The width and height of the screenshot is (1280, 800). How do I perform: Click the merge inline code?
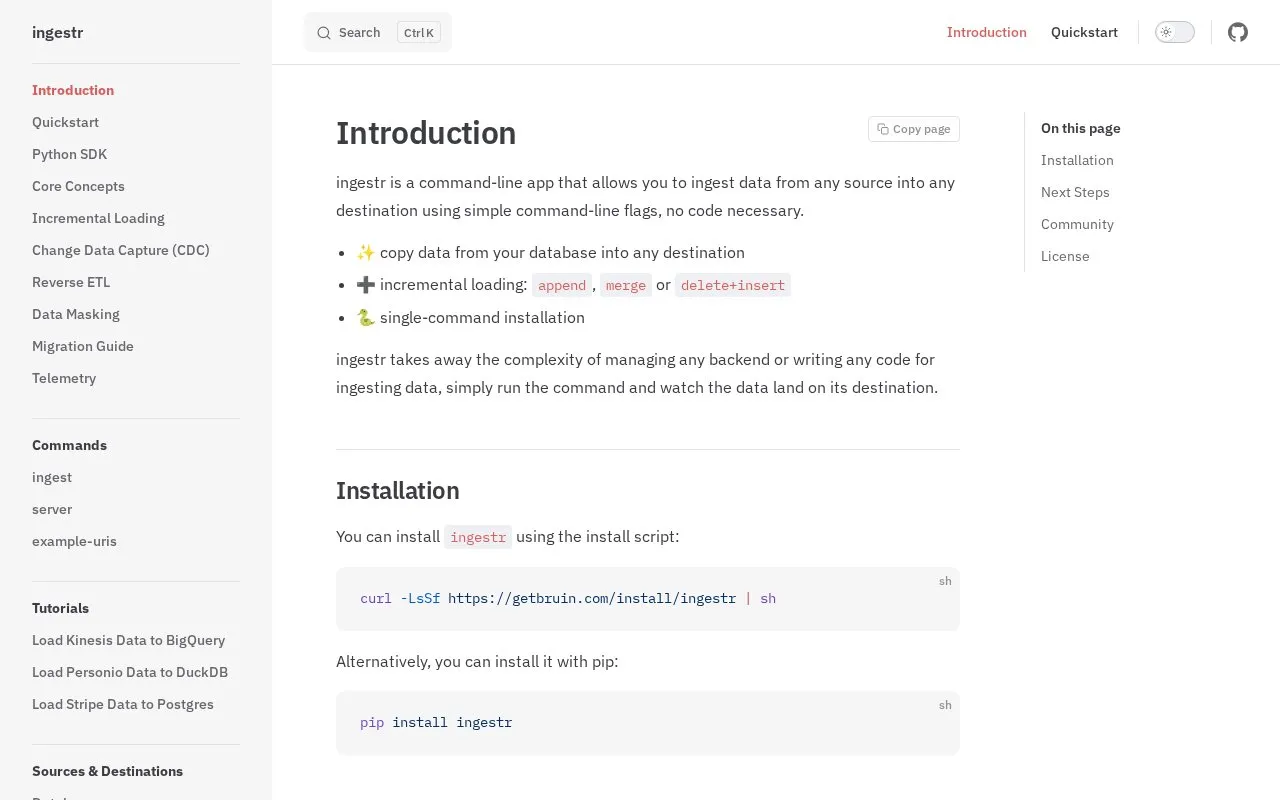(626, 285)
